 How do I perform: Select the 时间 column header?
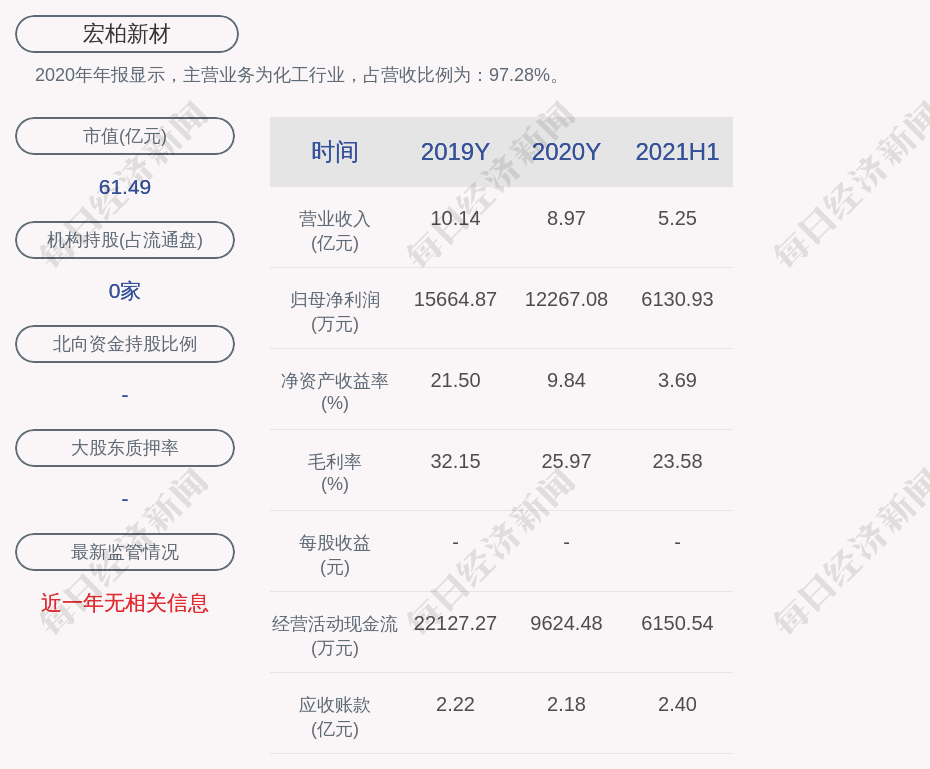click(x=335, y=152)
